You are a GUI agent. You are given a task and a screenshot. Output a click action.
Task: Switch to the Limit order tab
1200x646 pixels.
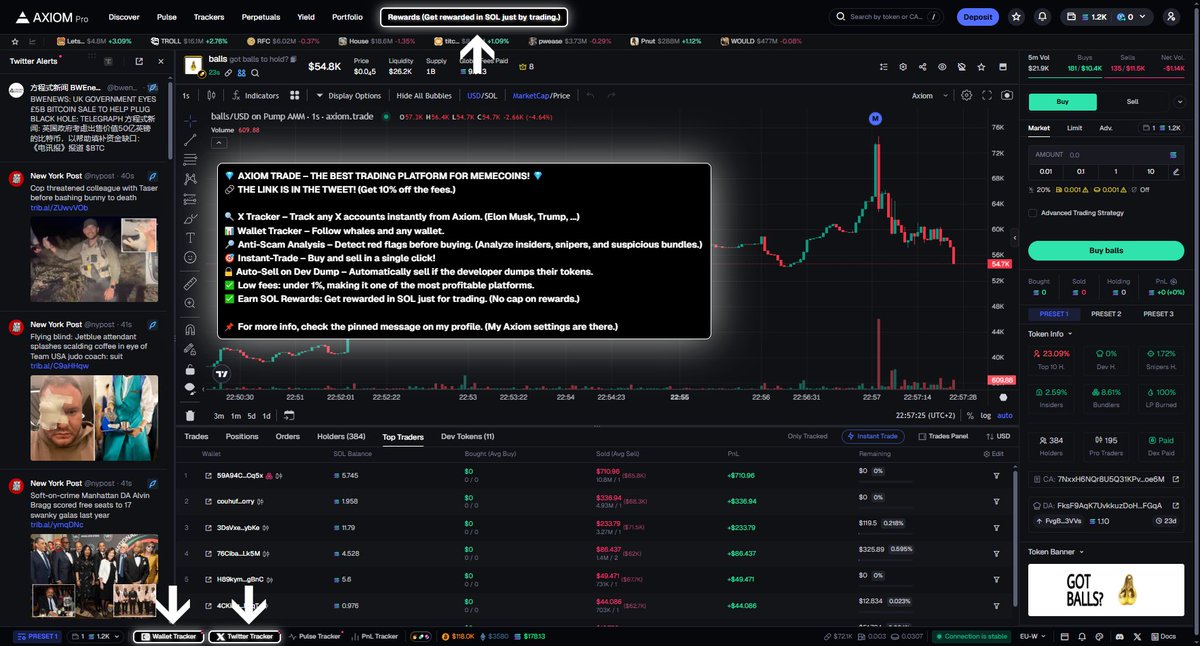(1074, 128)
